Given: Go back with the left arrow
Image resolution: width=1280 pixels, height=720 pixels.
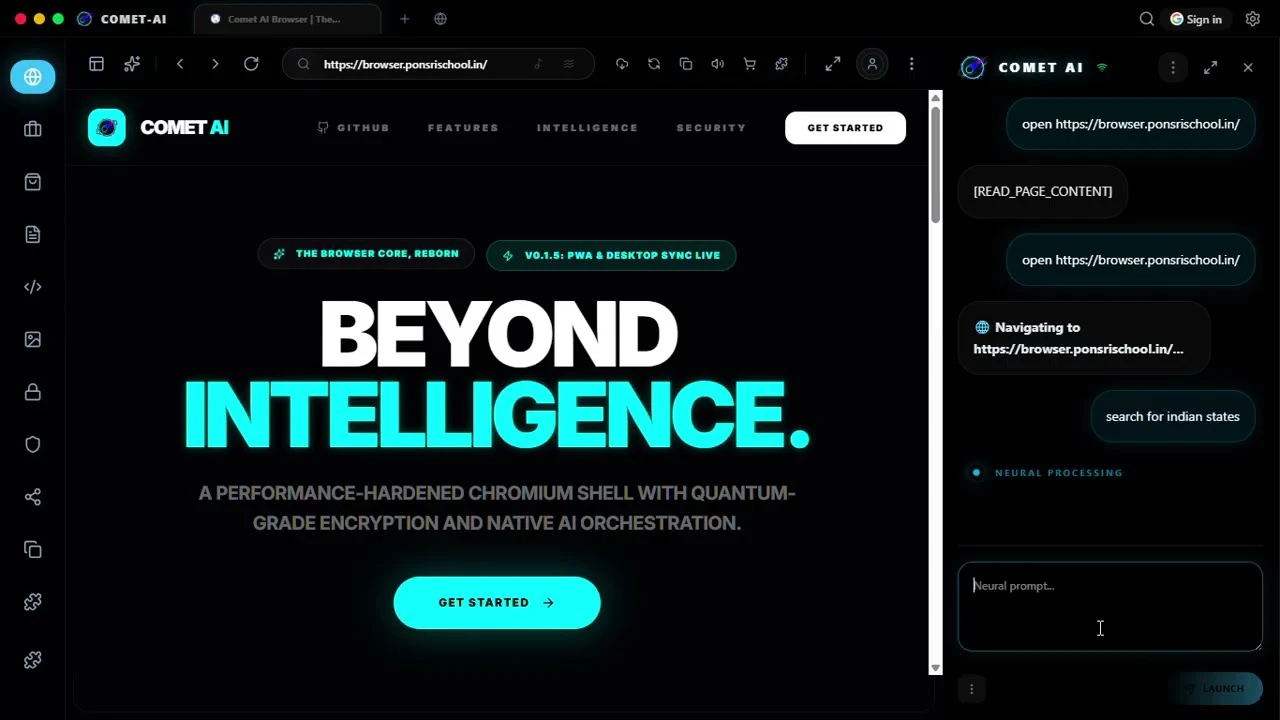Looking at the screenshot, I should point(180,64).
